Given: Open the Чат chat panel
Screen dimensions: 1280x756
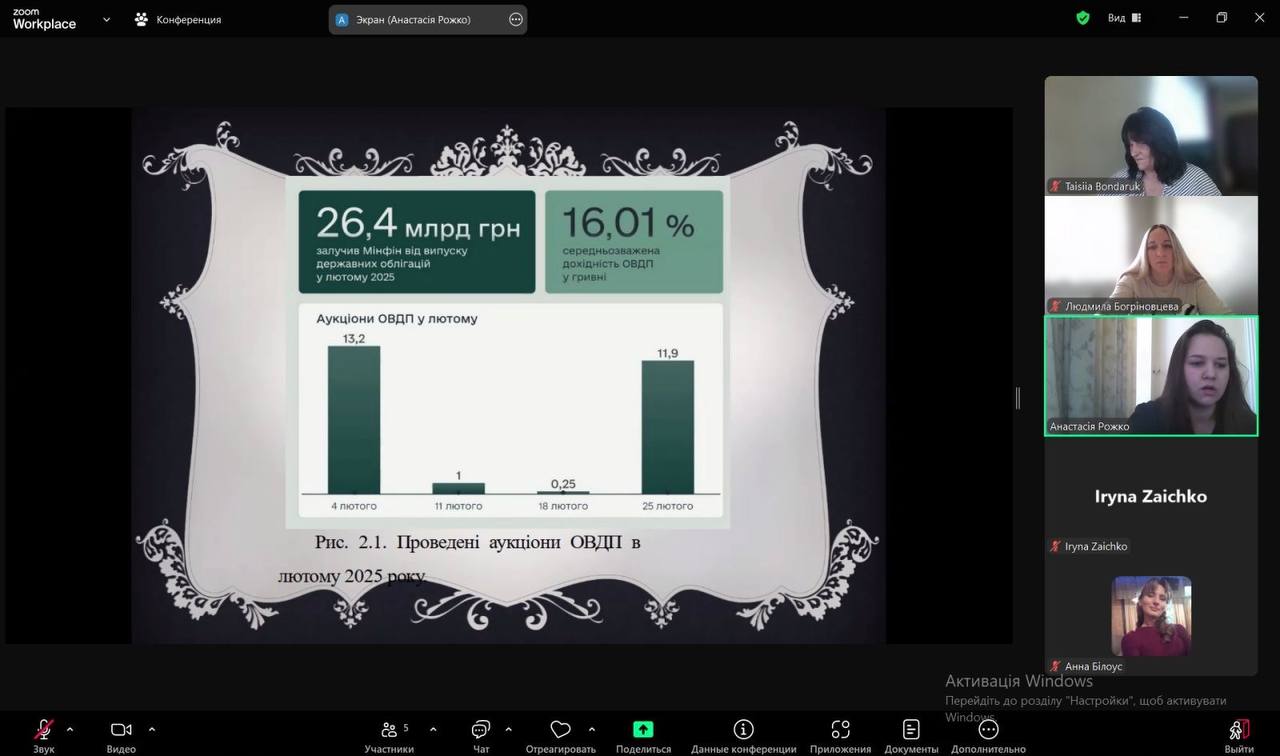Looking at the screenshot, I should [x=481, y=730].
